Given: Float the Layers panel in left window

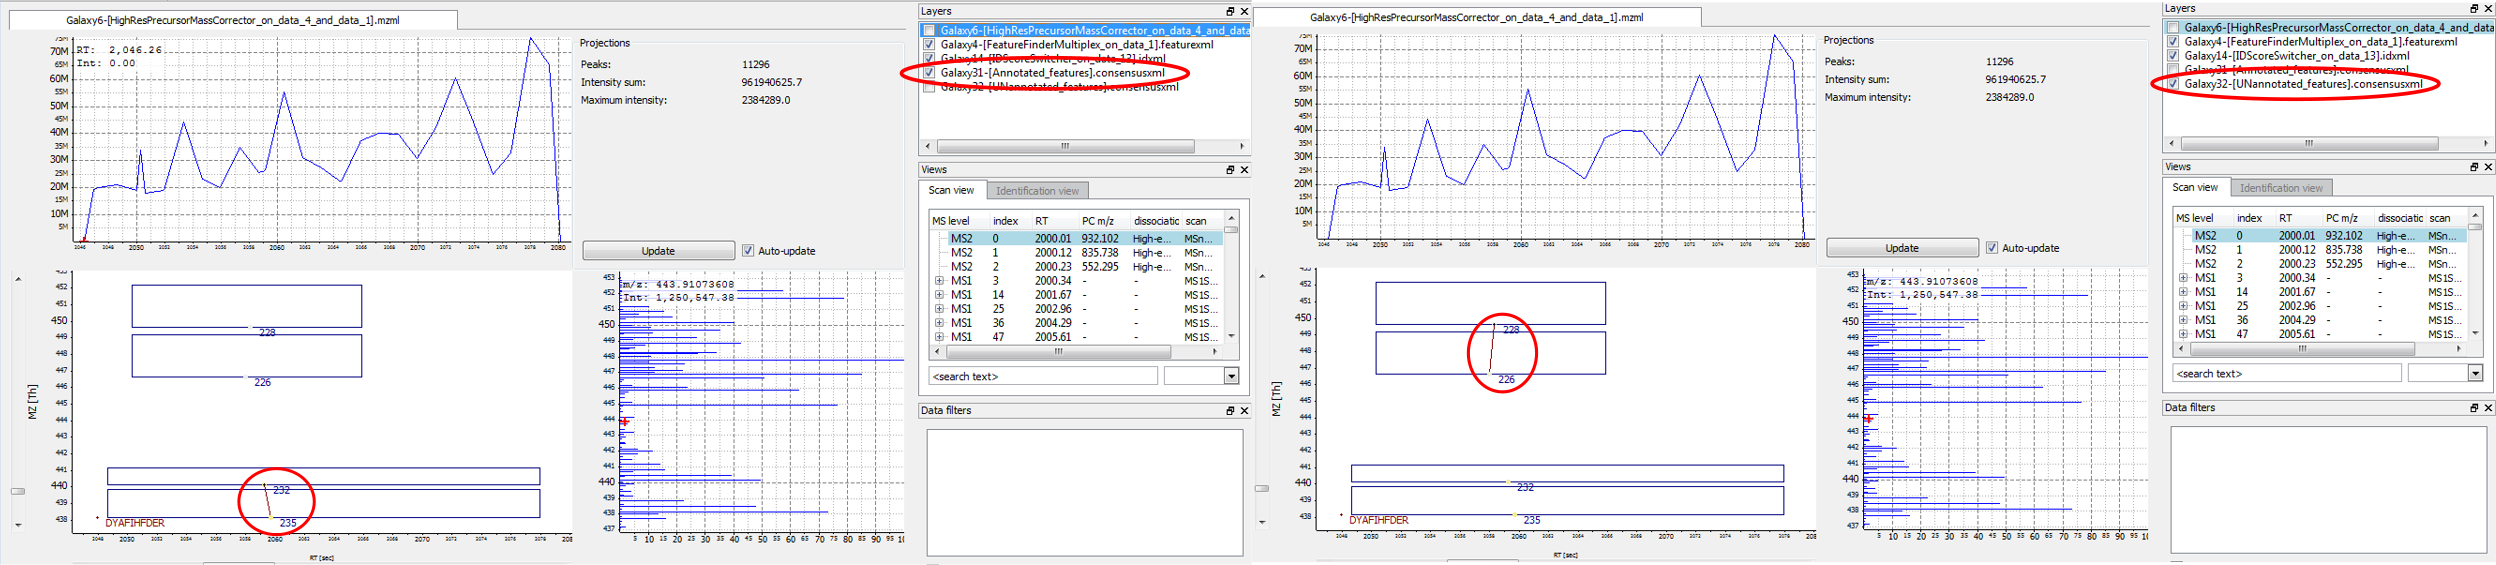Looking at the screenshot, I should (1230, 11).
